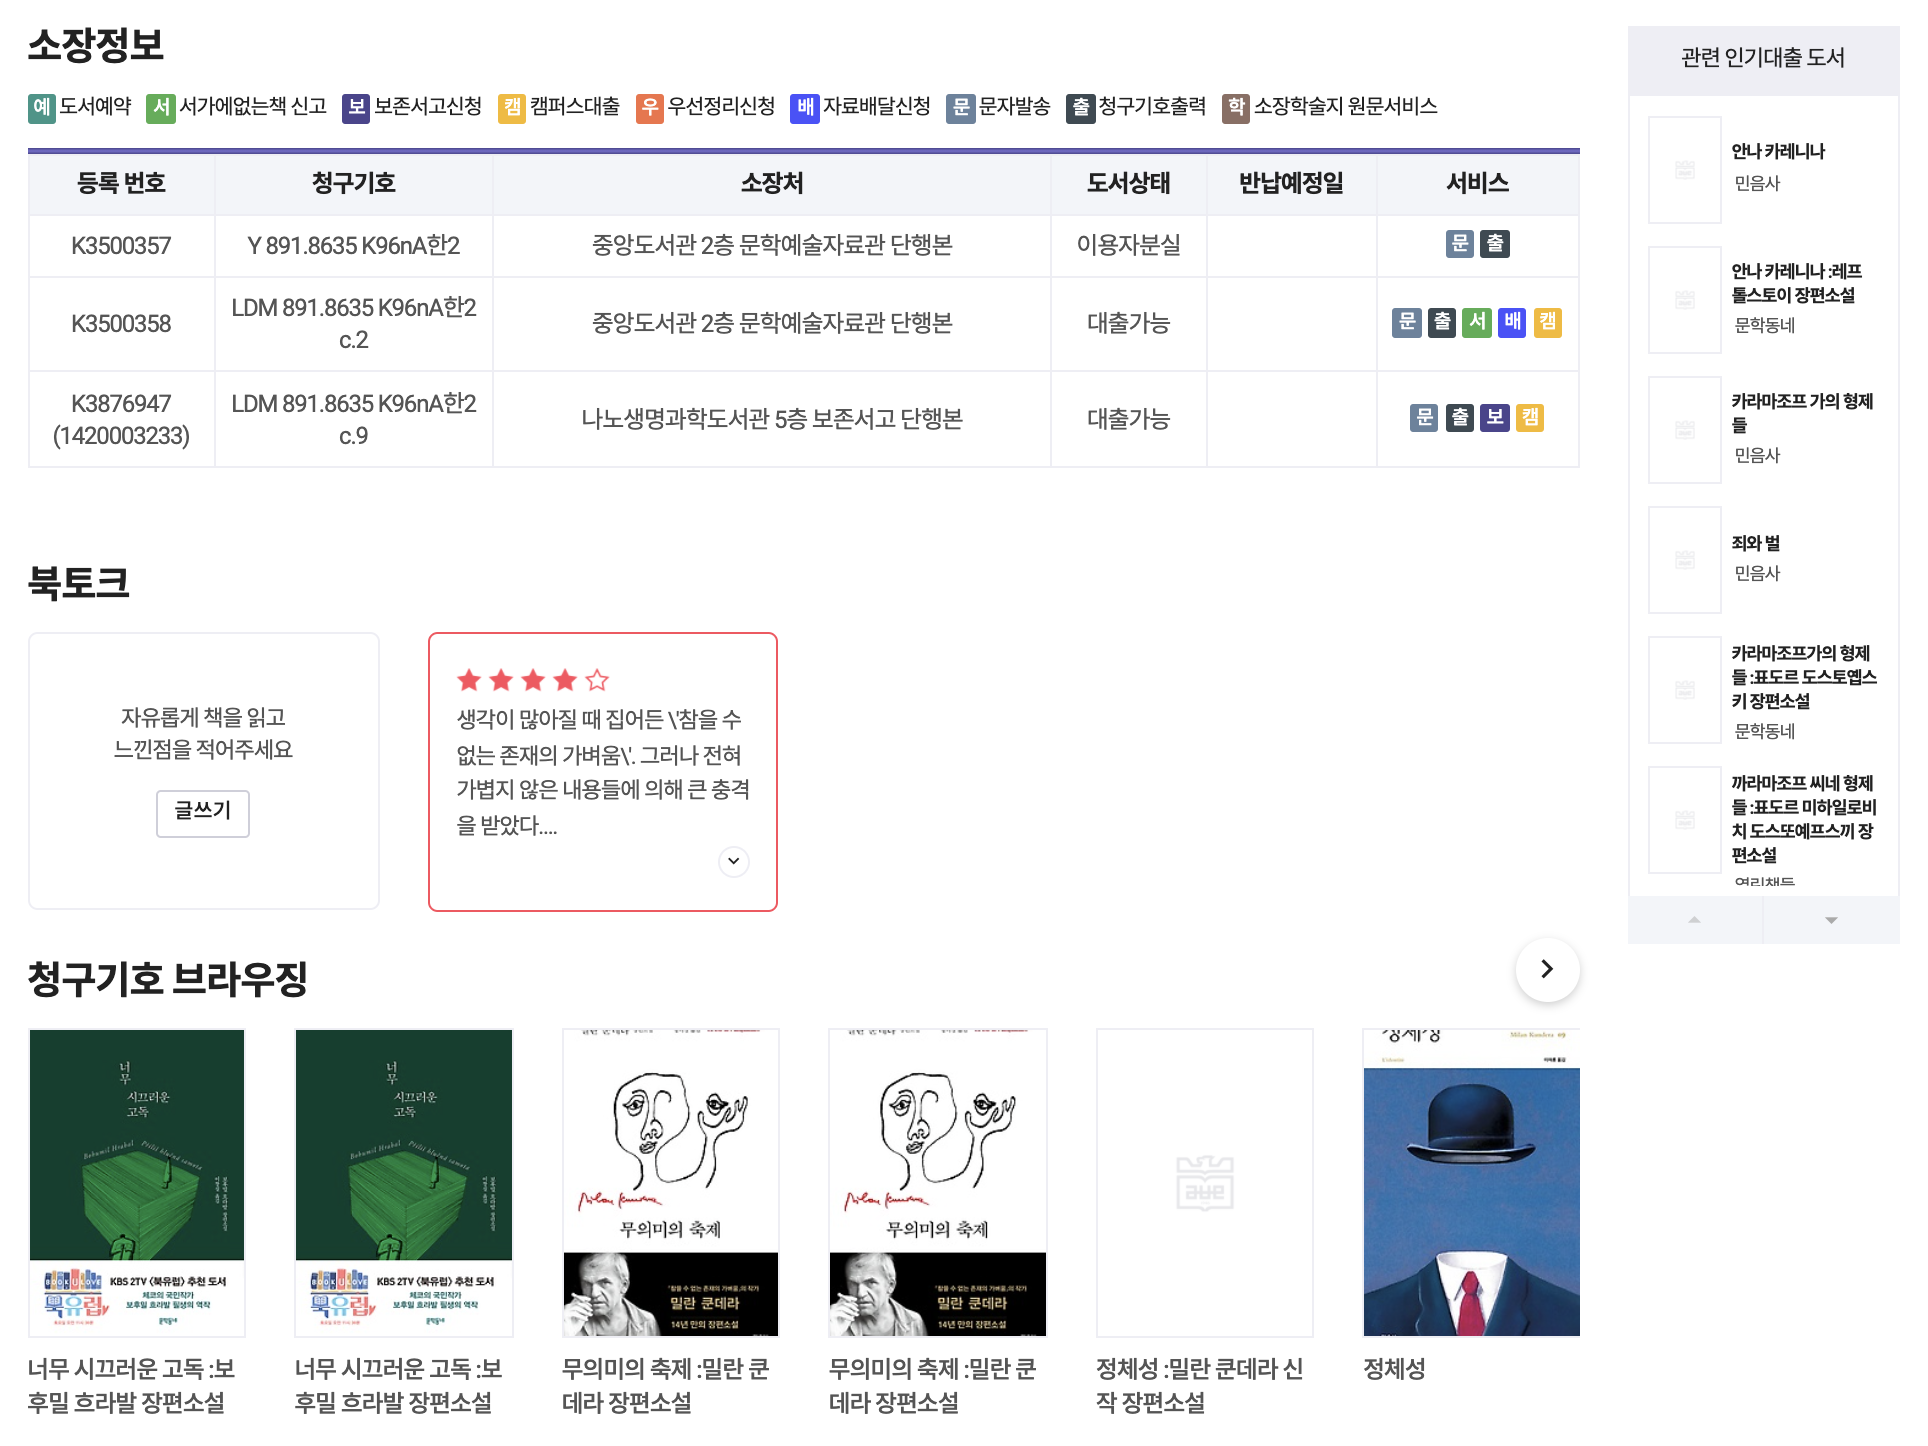Open 안나 카레니나 민음사 book link
The width and height of the screenshot is (1928, 1446).
(x=1777, y=151)
